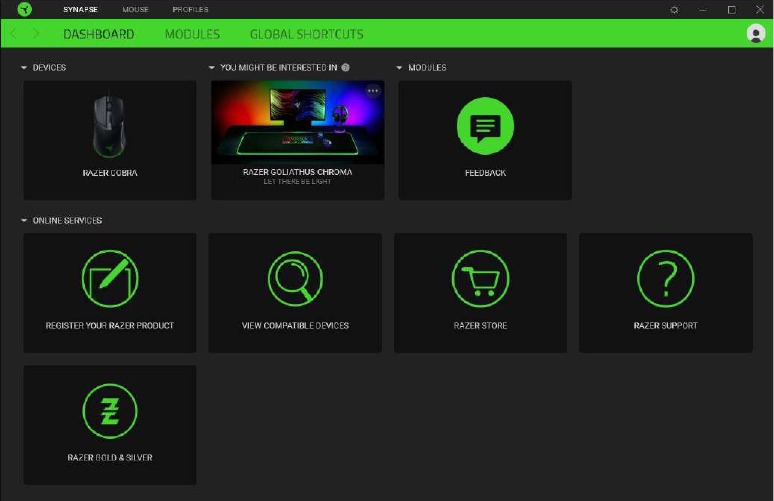Open the user profile avatar
The image size is (774, 501).
pyautogui.click(x=755, y=34)
